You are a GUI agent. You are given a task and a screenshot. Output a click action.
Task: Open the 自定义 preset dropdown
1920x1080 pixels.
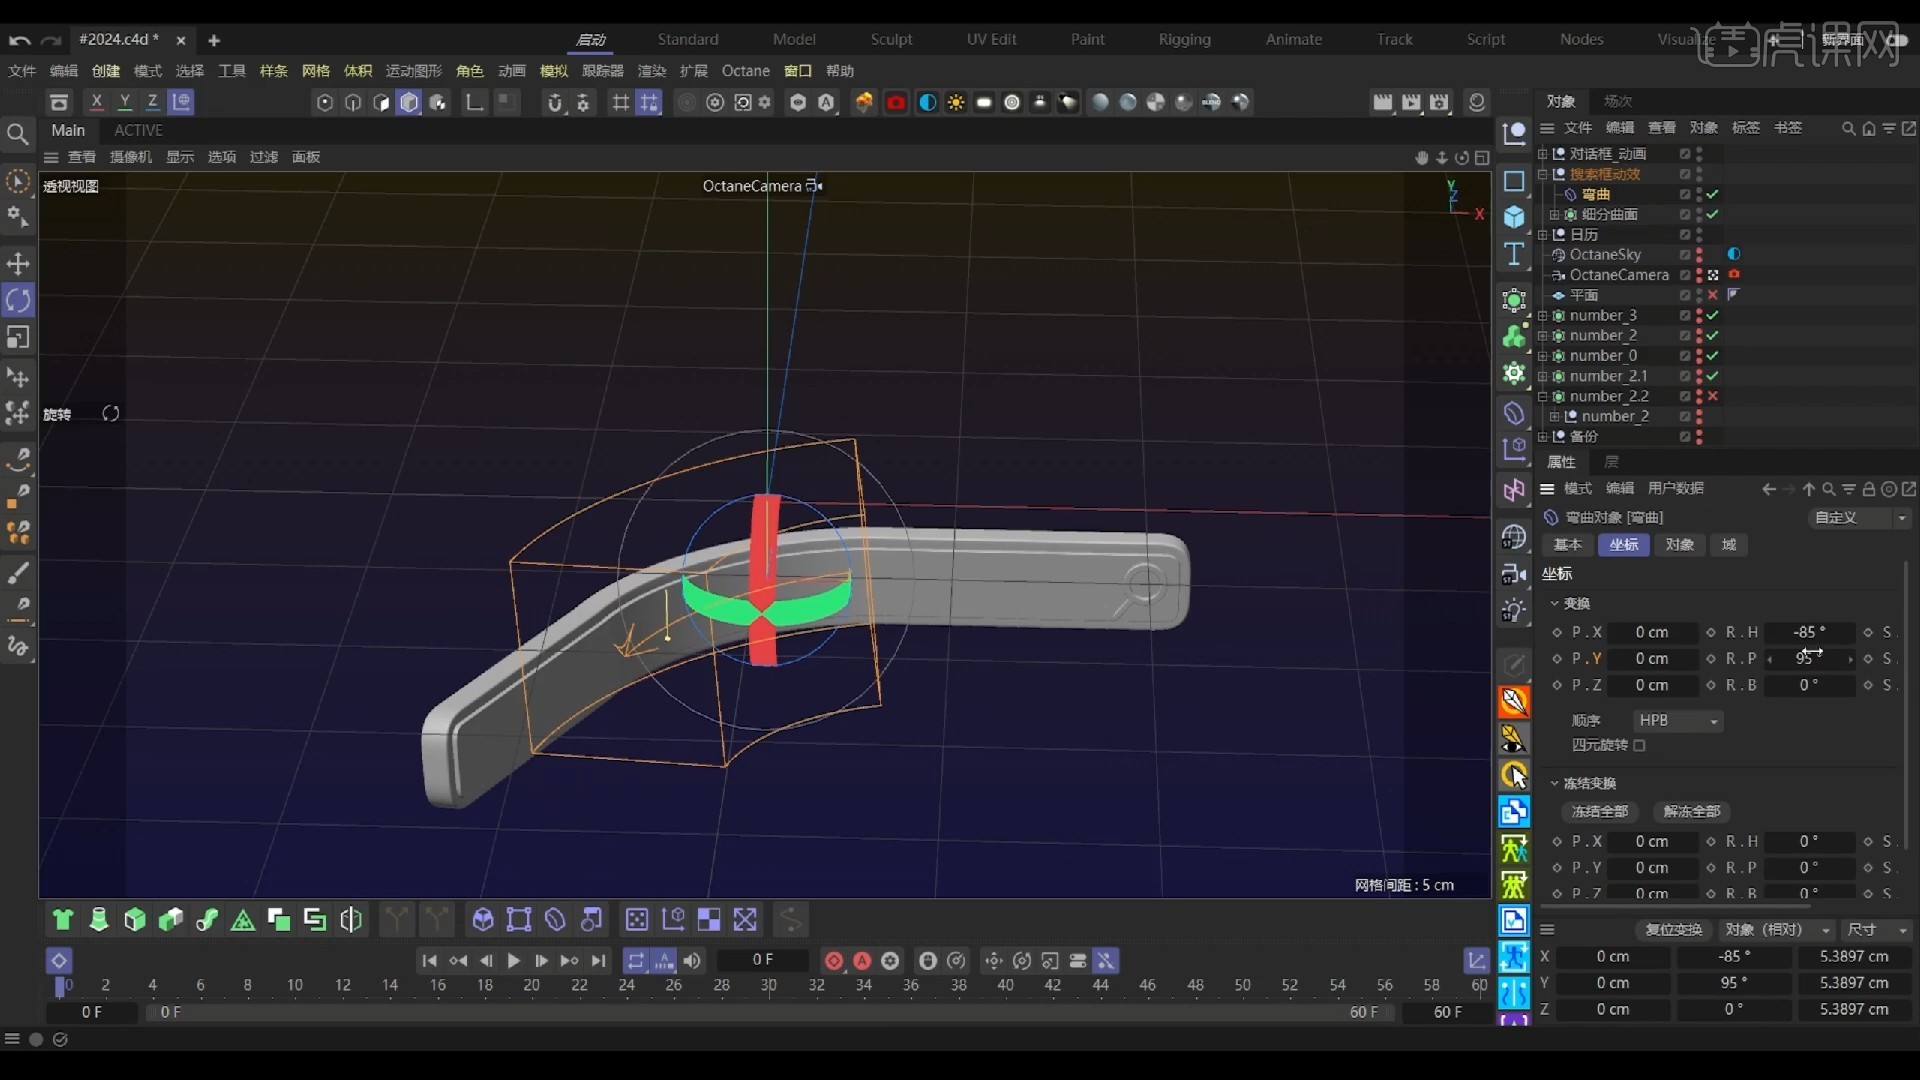pyautogui.click(x=1860, y=518)
